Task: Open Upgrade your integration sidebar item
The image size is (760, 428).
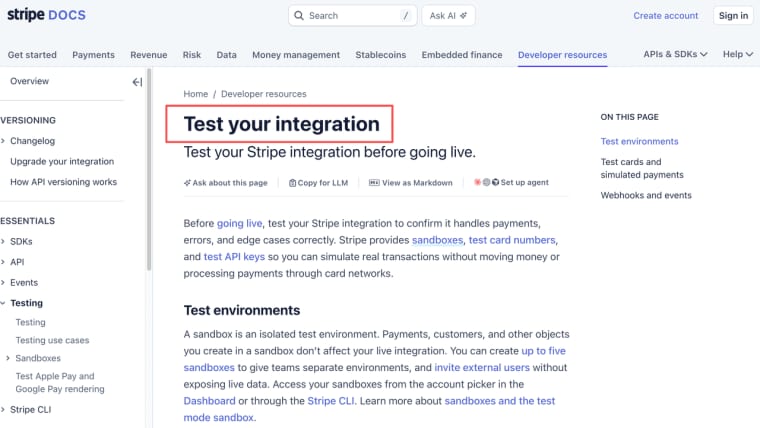Action: (62, 161)
